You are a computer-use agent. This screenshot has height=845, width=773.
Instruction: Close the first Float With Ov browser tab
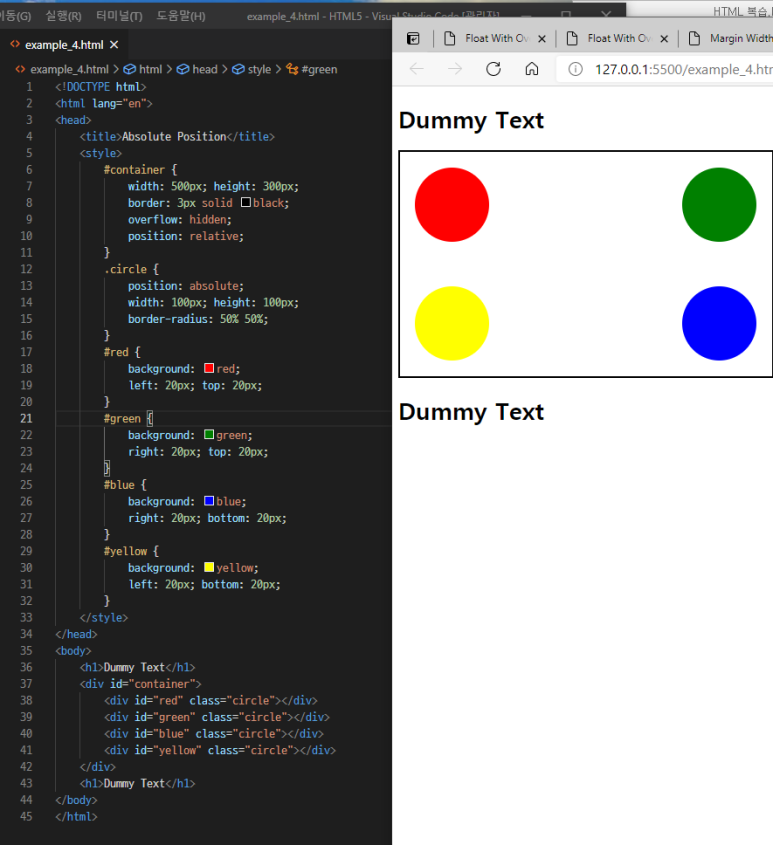(x=542, y=38)
